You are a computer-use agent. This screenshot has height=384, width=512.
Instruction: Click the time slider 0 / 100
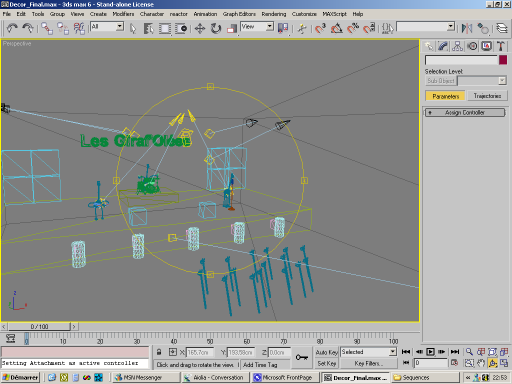point(39,327)
